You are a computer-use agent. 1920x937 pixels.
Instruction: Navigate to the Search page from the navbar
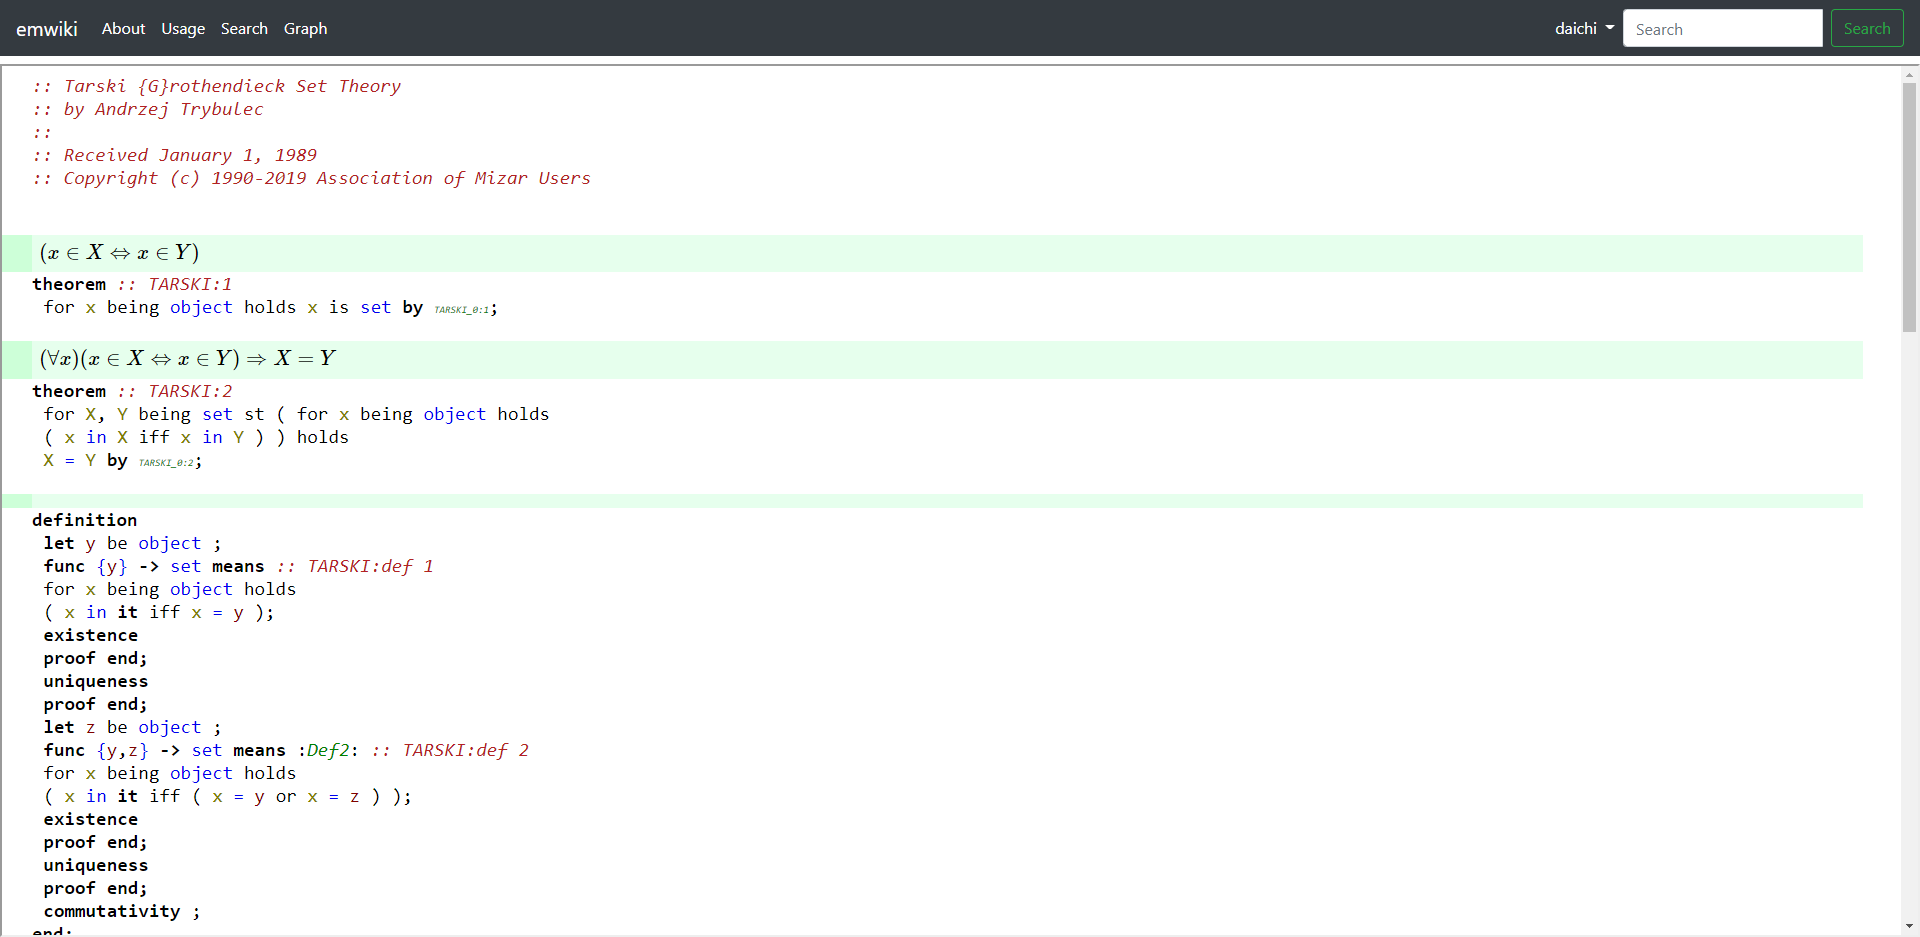click(x=244, y=28)
